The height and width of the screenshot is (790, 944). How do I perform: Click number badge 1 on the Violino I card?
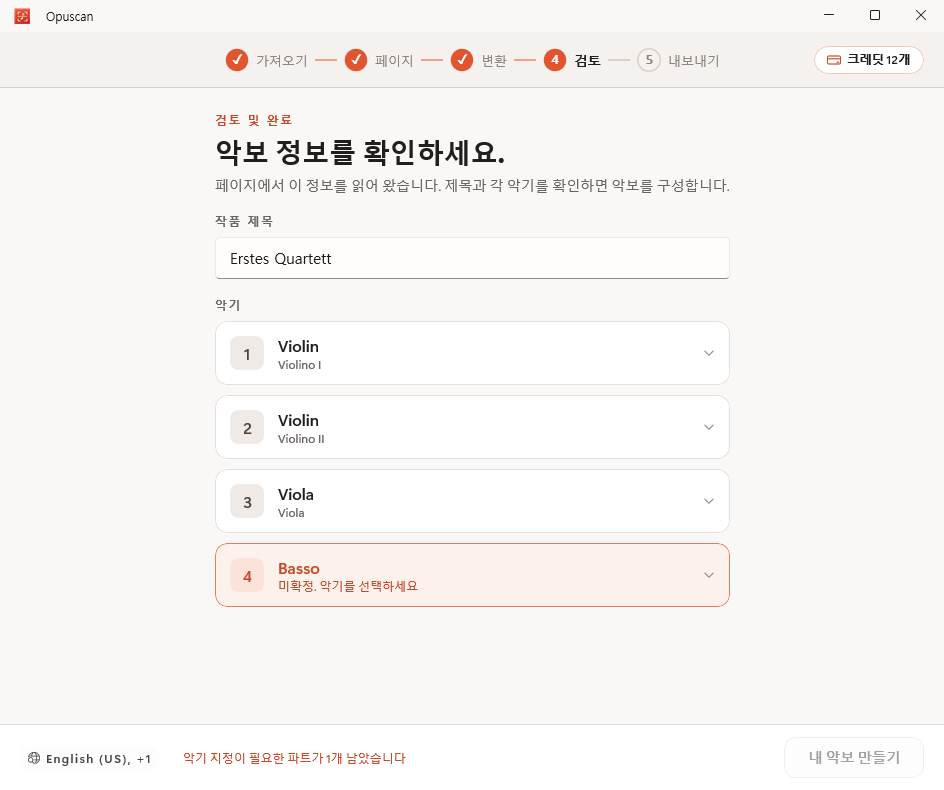pyautogui.click(x=247, y=353)
